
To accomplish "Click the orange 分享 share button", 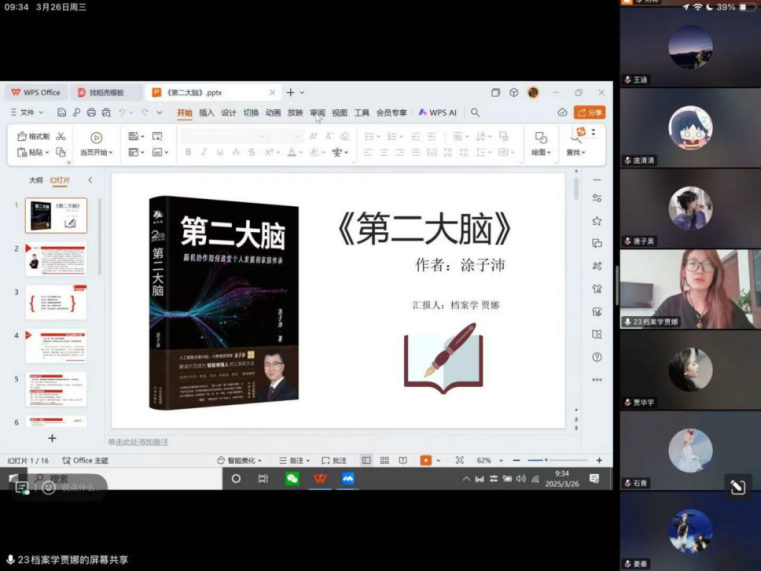I will 590,113.
